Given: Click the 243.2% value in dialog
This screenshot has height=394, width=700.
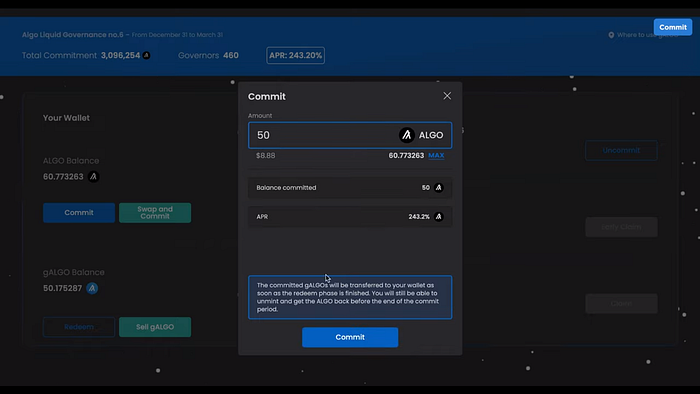Looking at the screenshot, I should (x=419, y=217).
